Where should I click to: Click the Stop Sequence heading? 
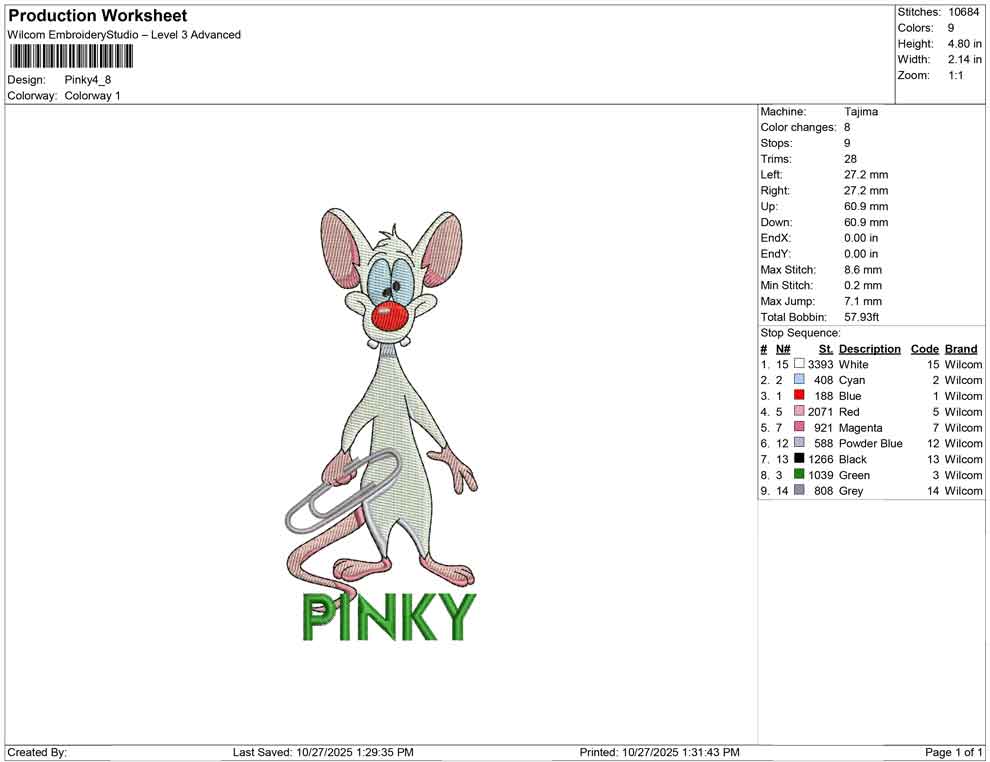[x=800, y=333]
